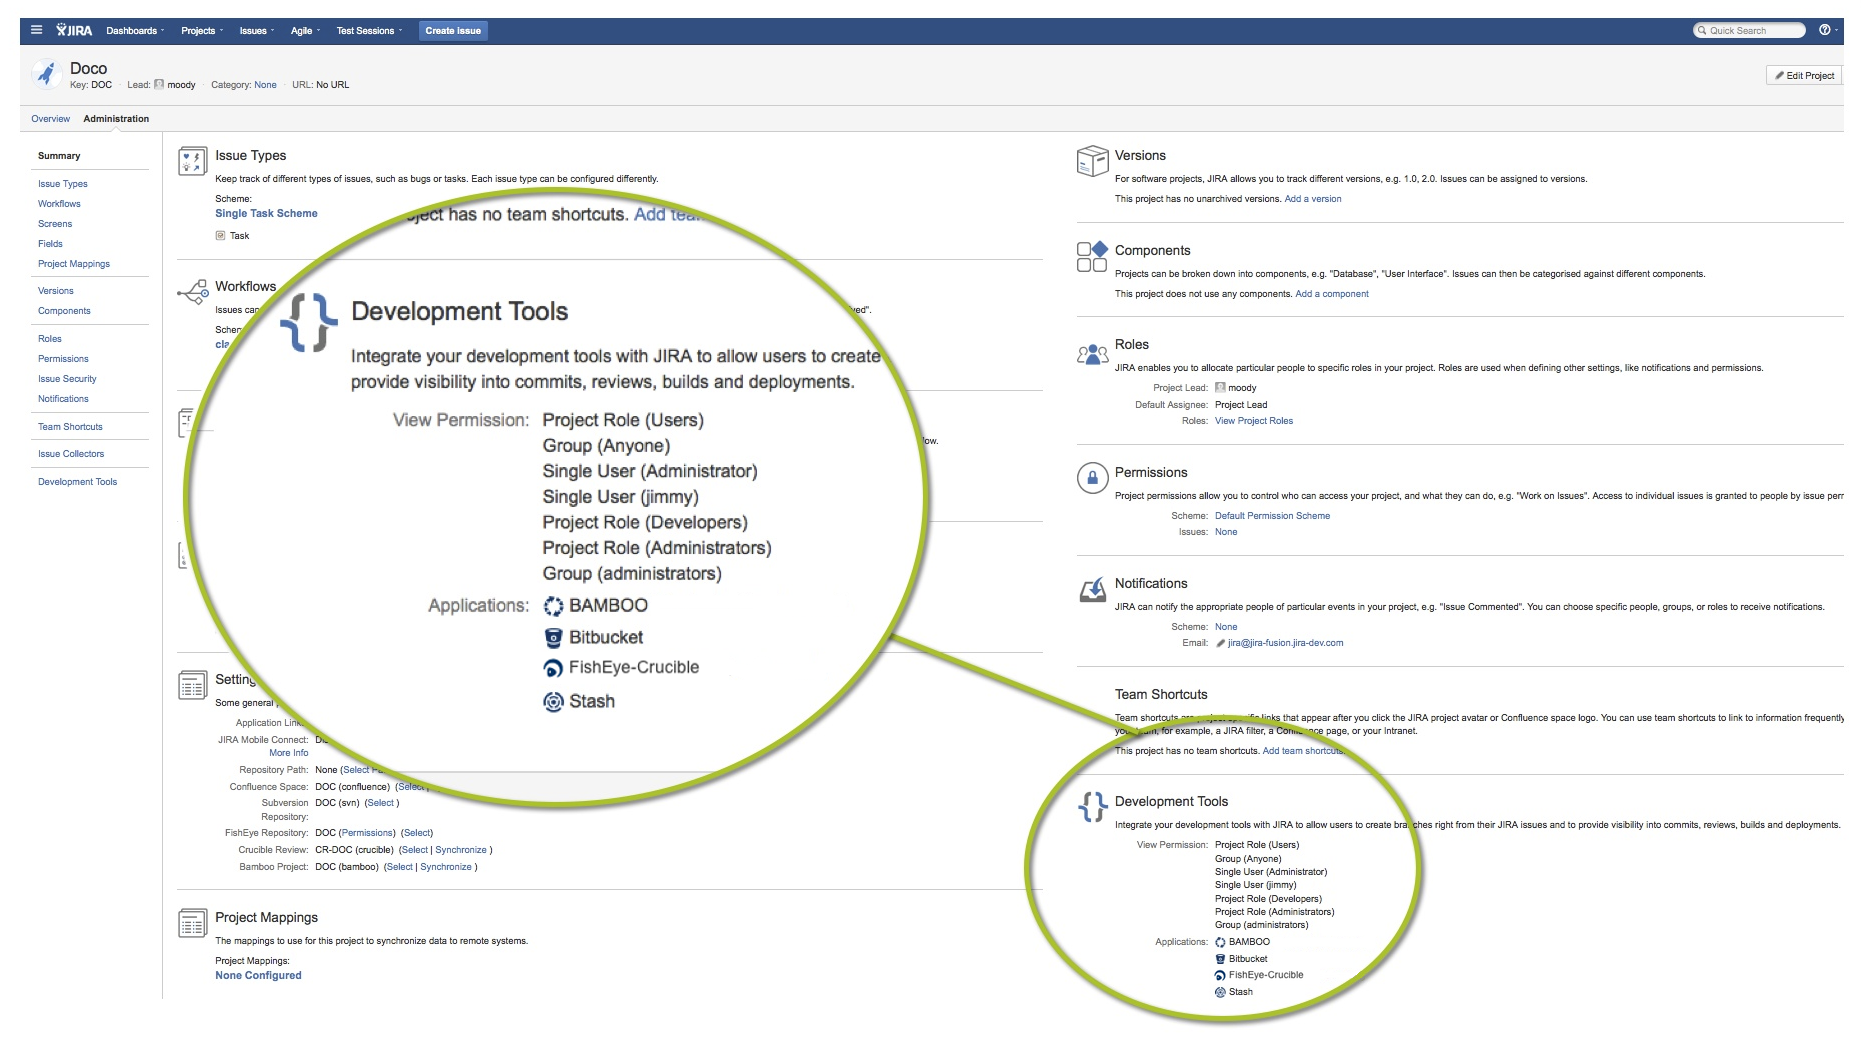
Task: Click Synchronize next to Bamboo Project
Action: point(446,867)
